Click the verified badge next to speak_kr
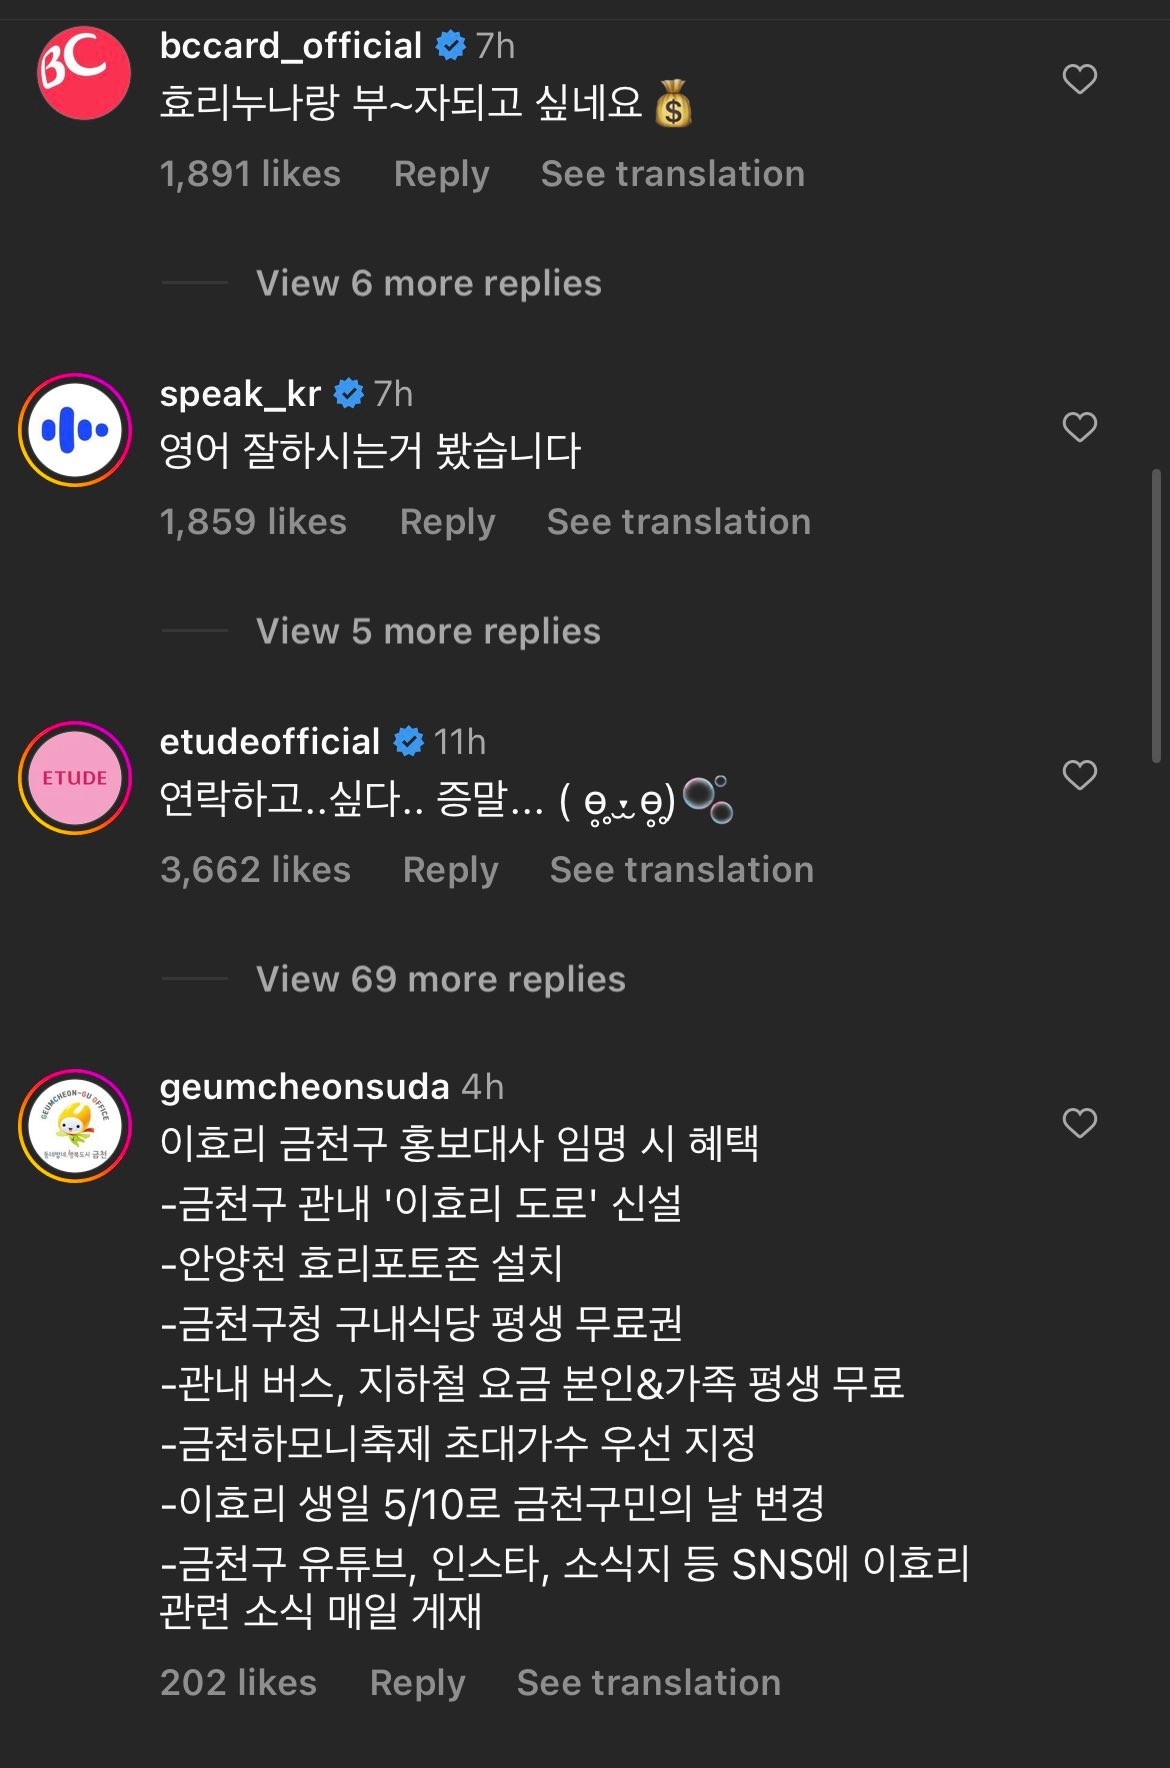 348,394
